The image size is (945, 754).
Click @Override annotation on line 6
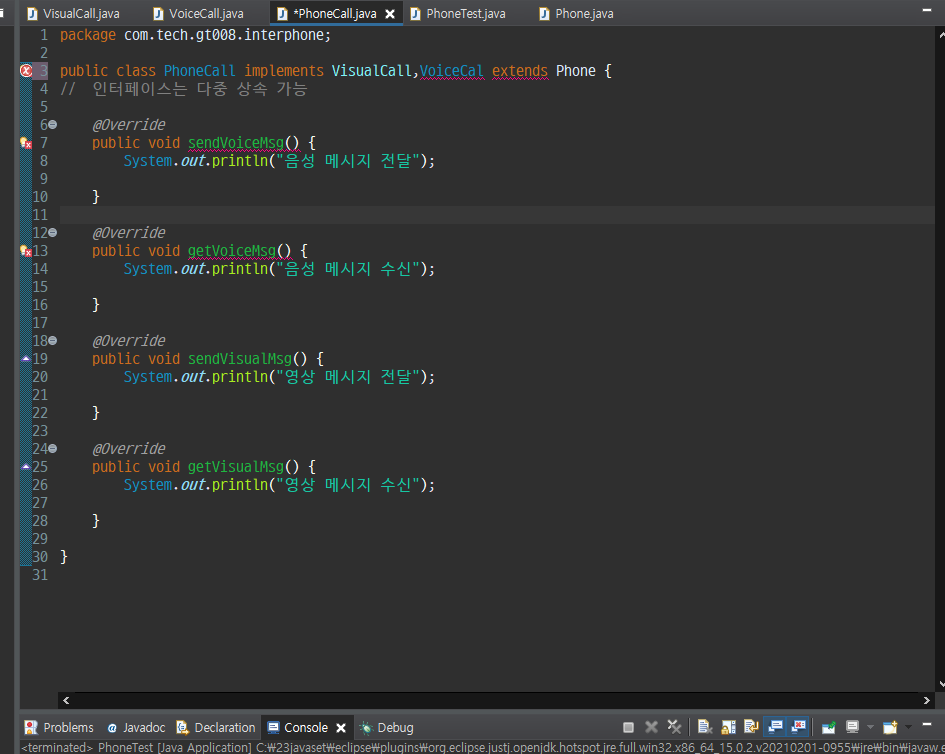pyautogui.click(x=128, y=125)
